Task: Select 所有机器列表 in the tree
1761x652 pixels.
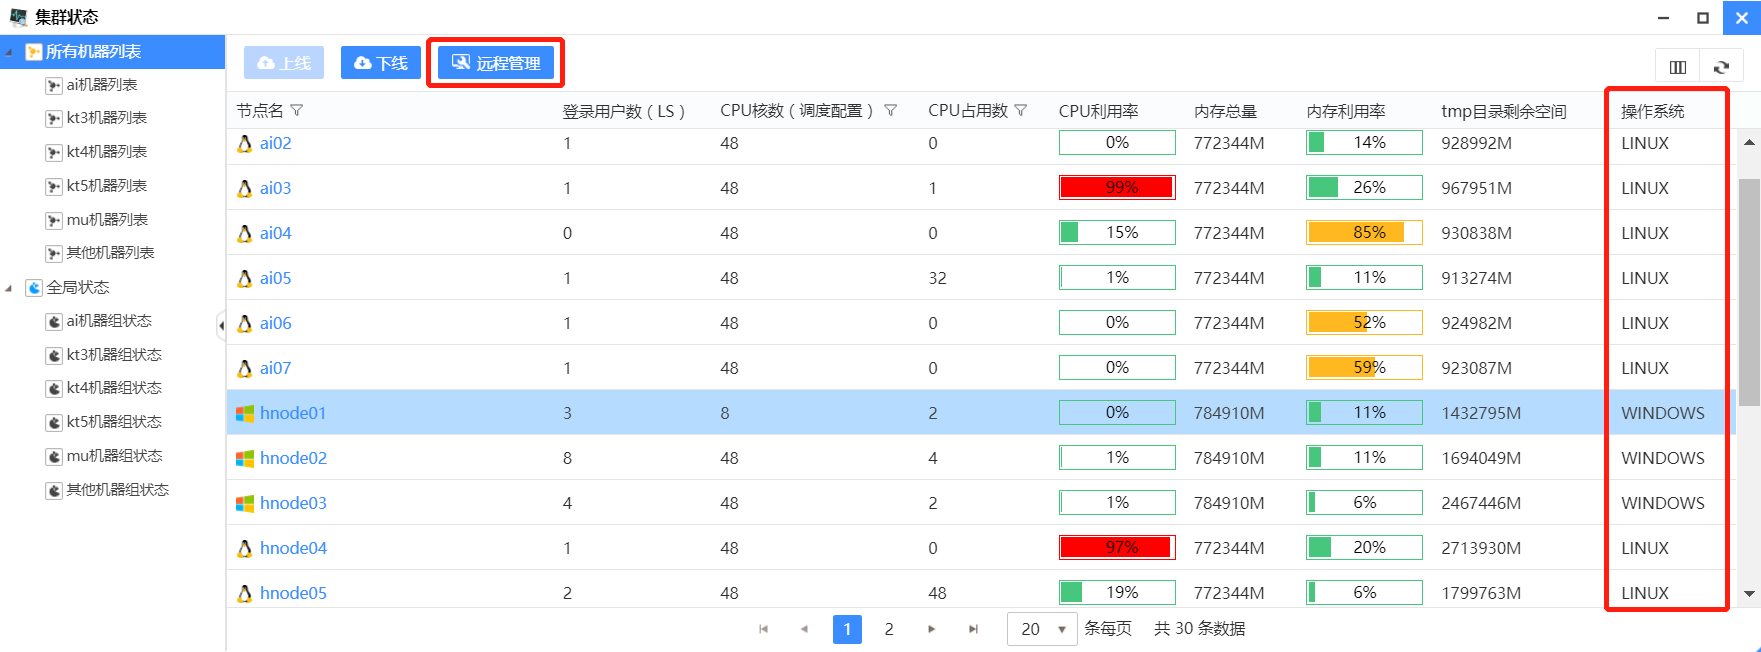Action: click(112, 51)
